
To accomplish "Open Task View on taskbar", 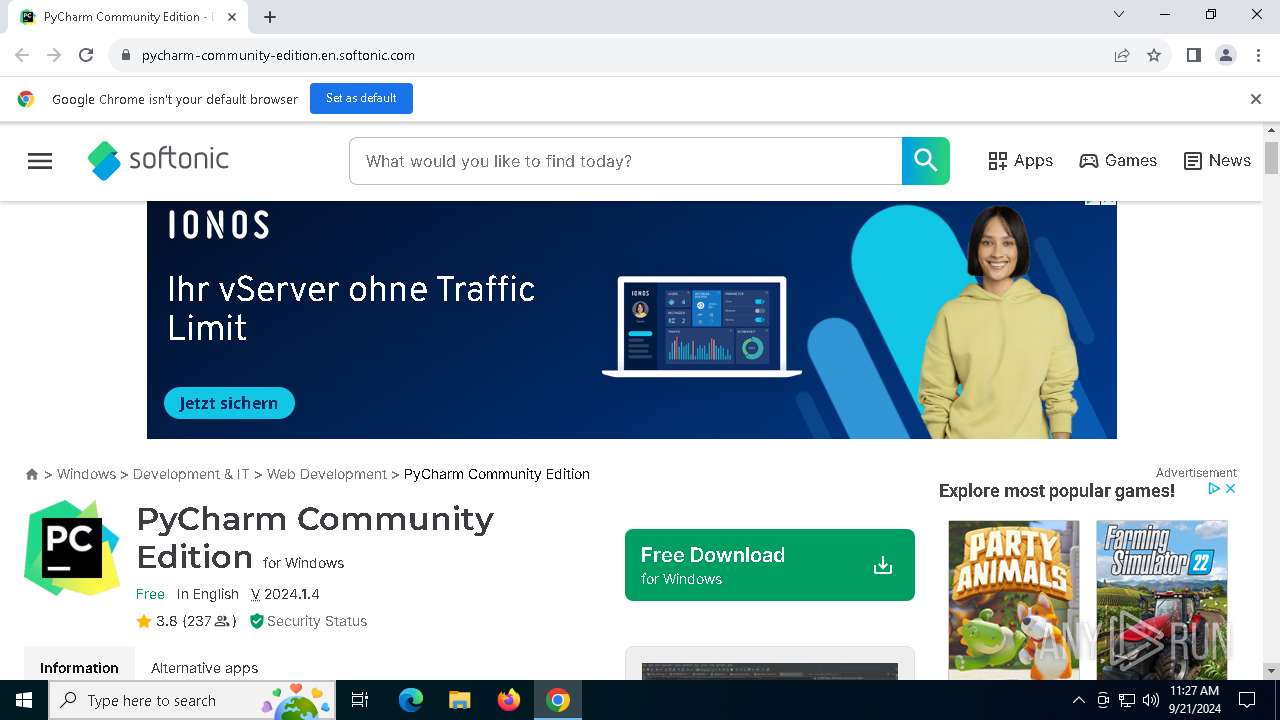I will 360,700.
